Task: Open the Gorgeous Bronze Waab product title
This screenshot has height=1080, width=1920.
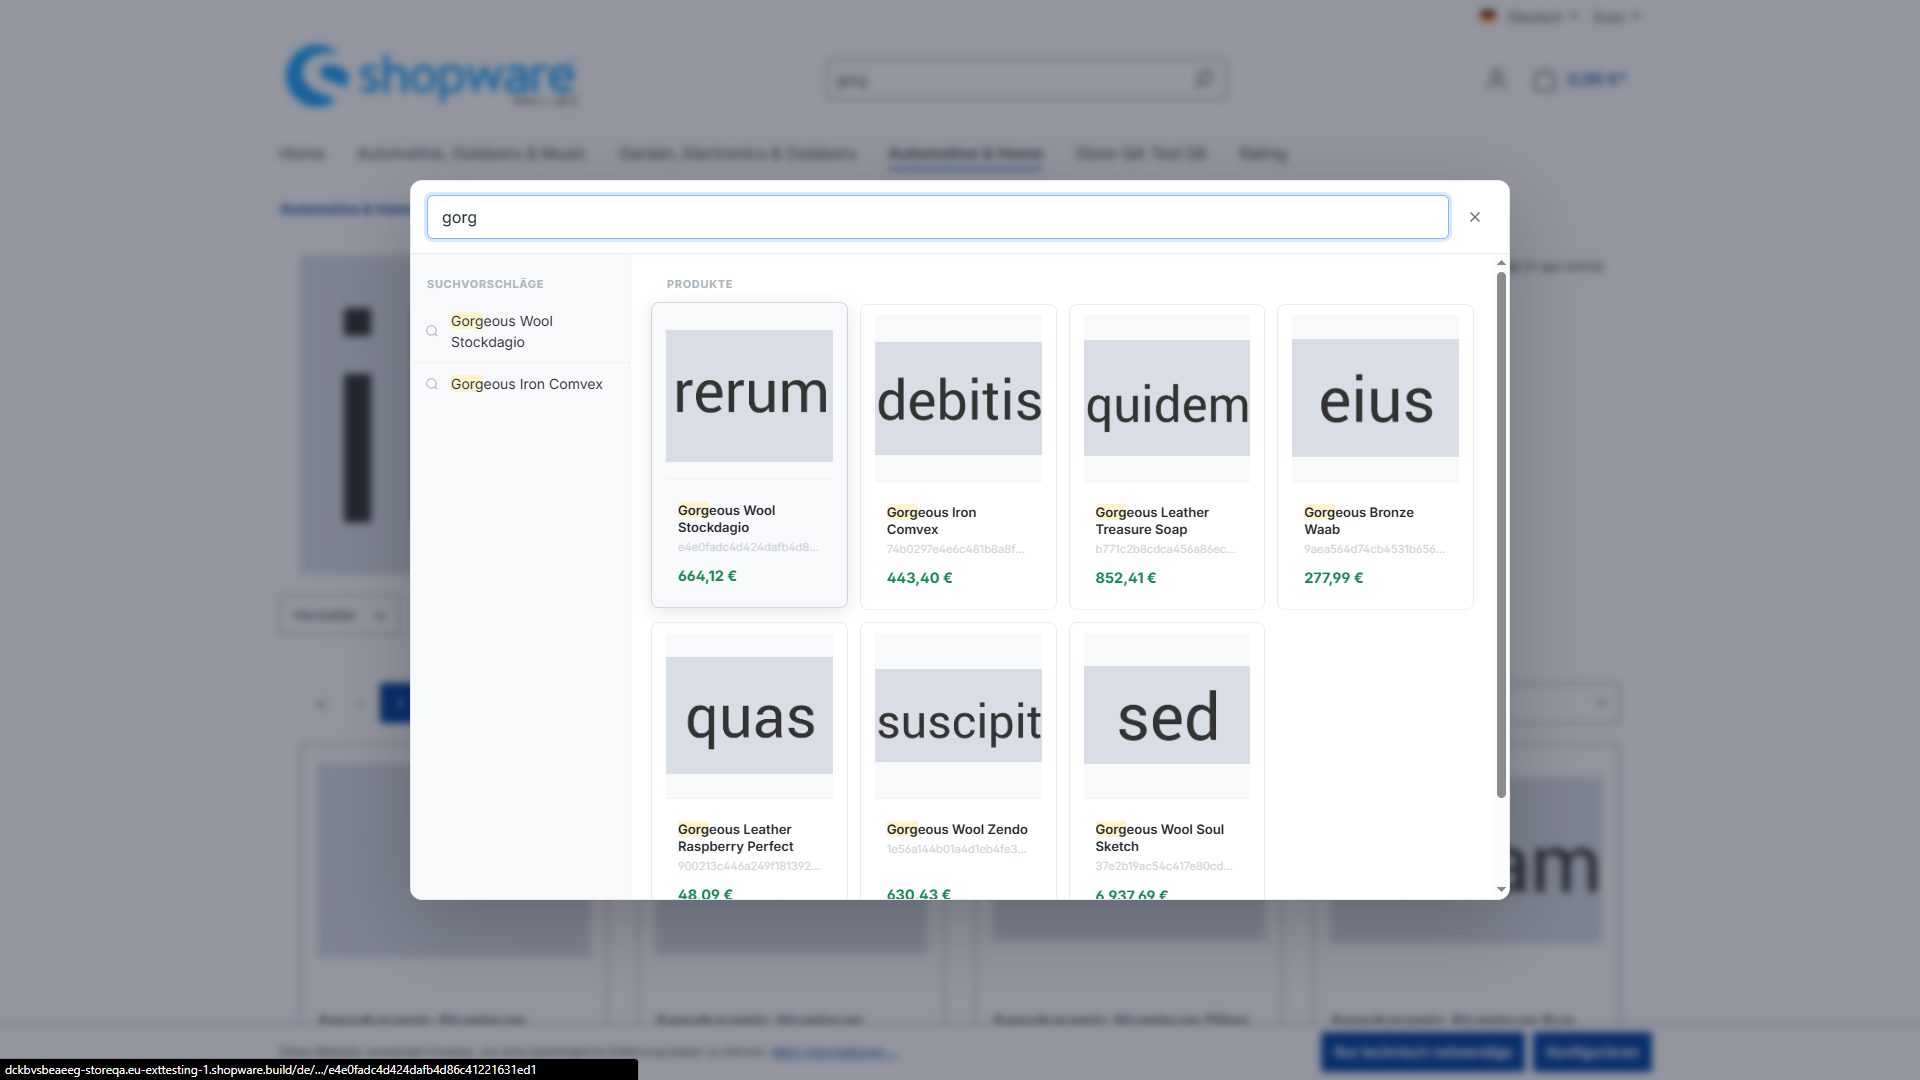Action: (1358, 521)
